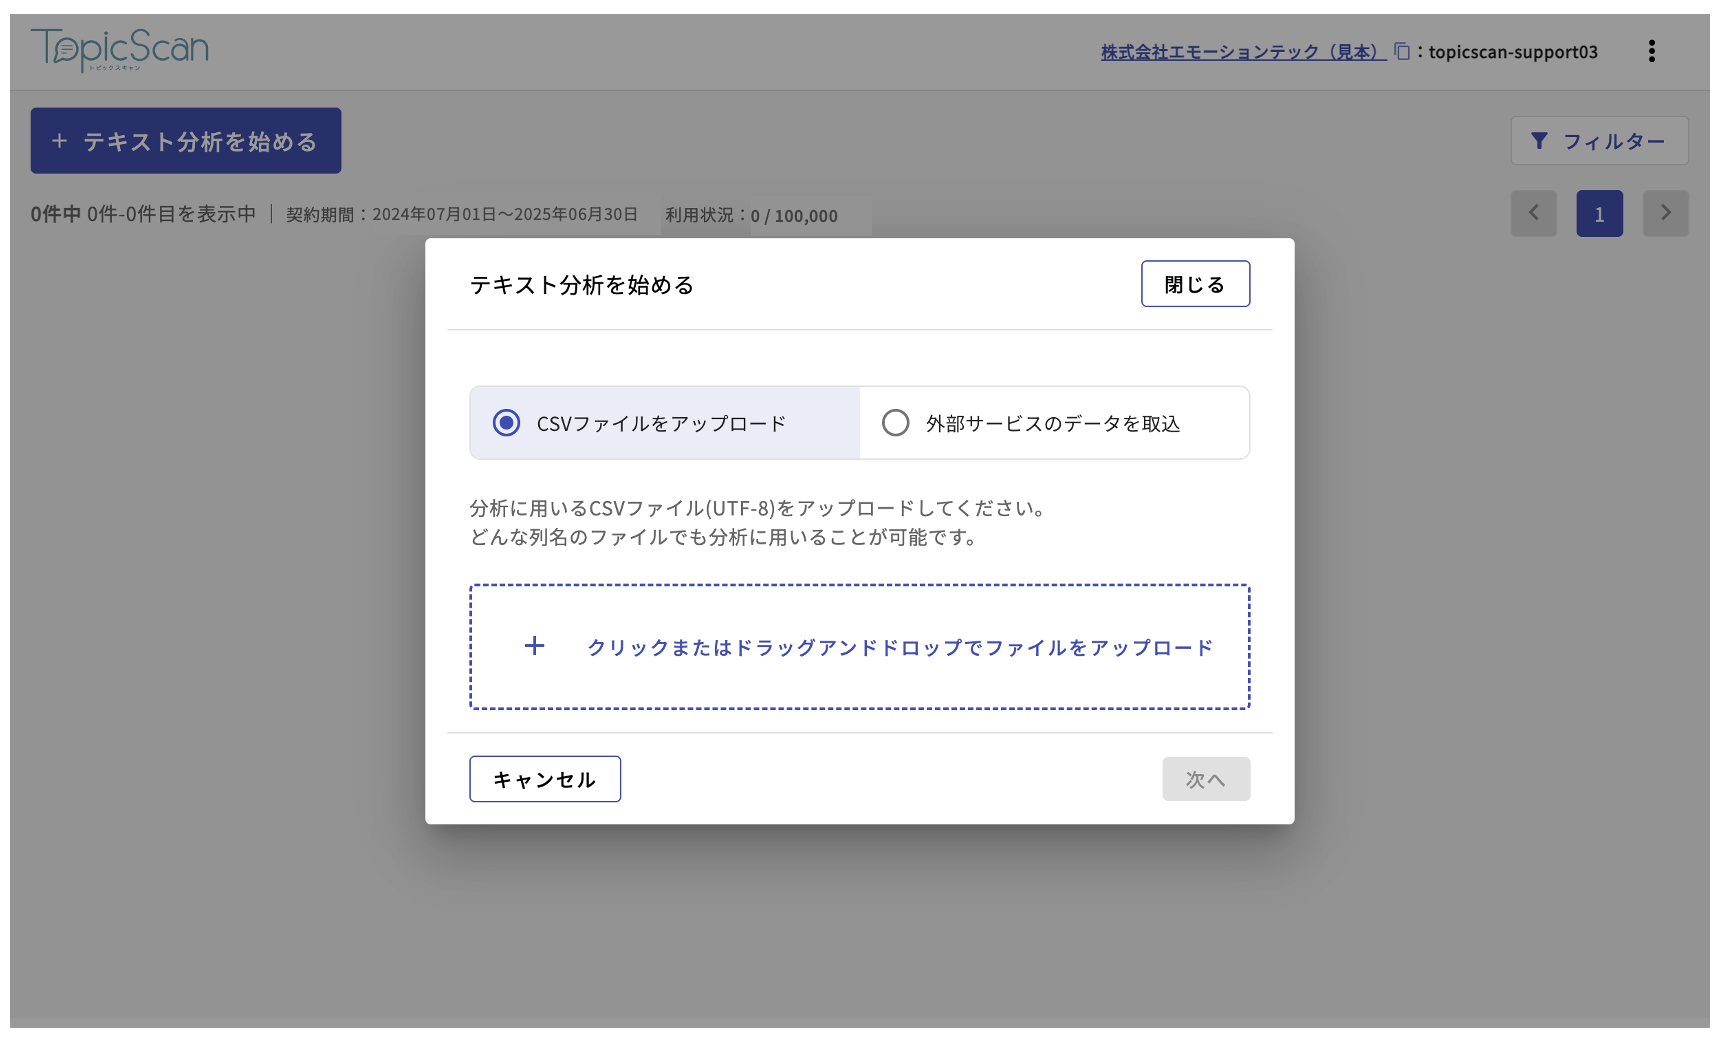
Task: Click the plus icon on テキスト分析を始める button
Action: tap(60, 140)
